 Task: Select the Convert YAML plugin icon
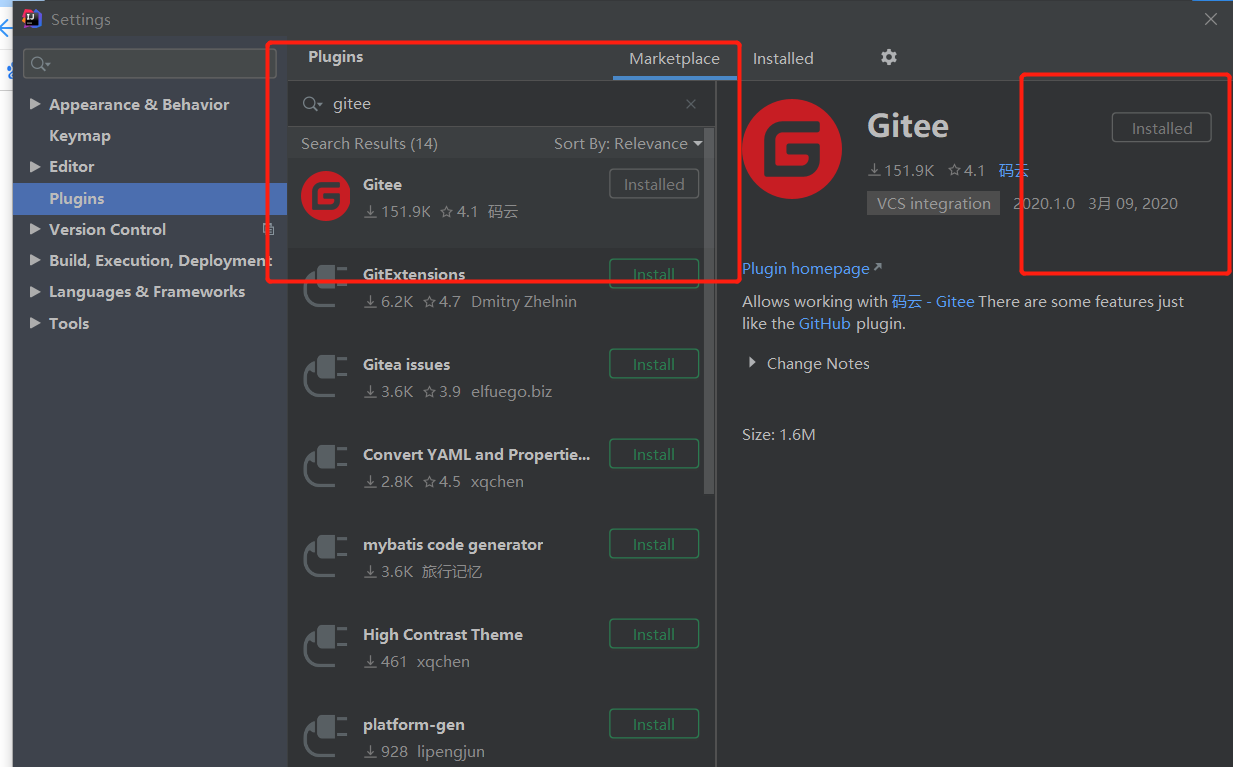(x=326, y=466)
